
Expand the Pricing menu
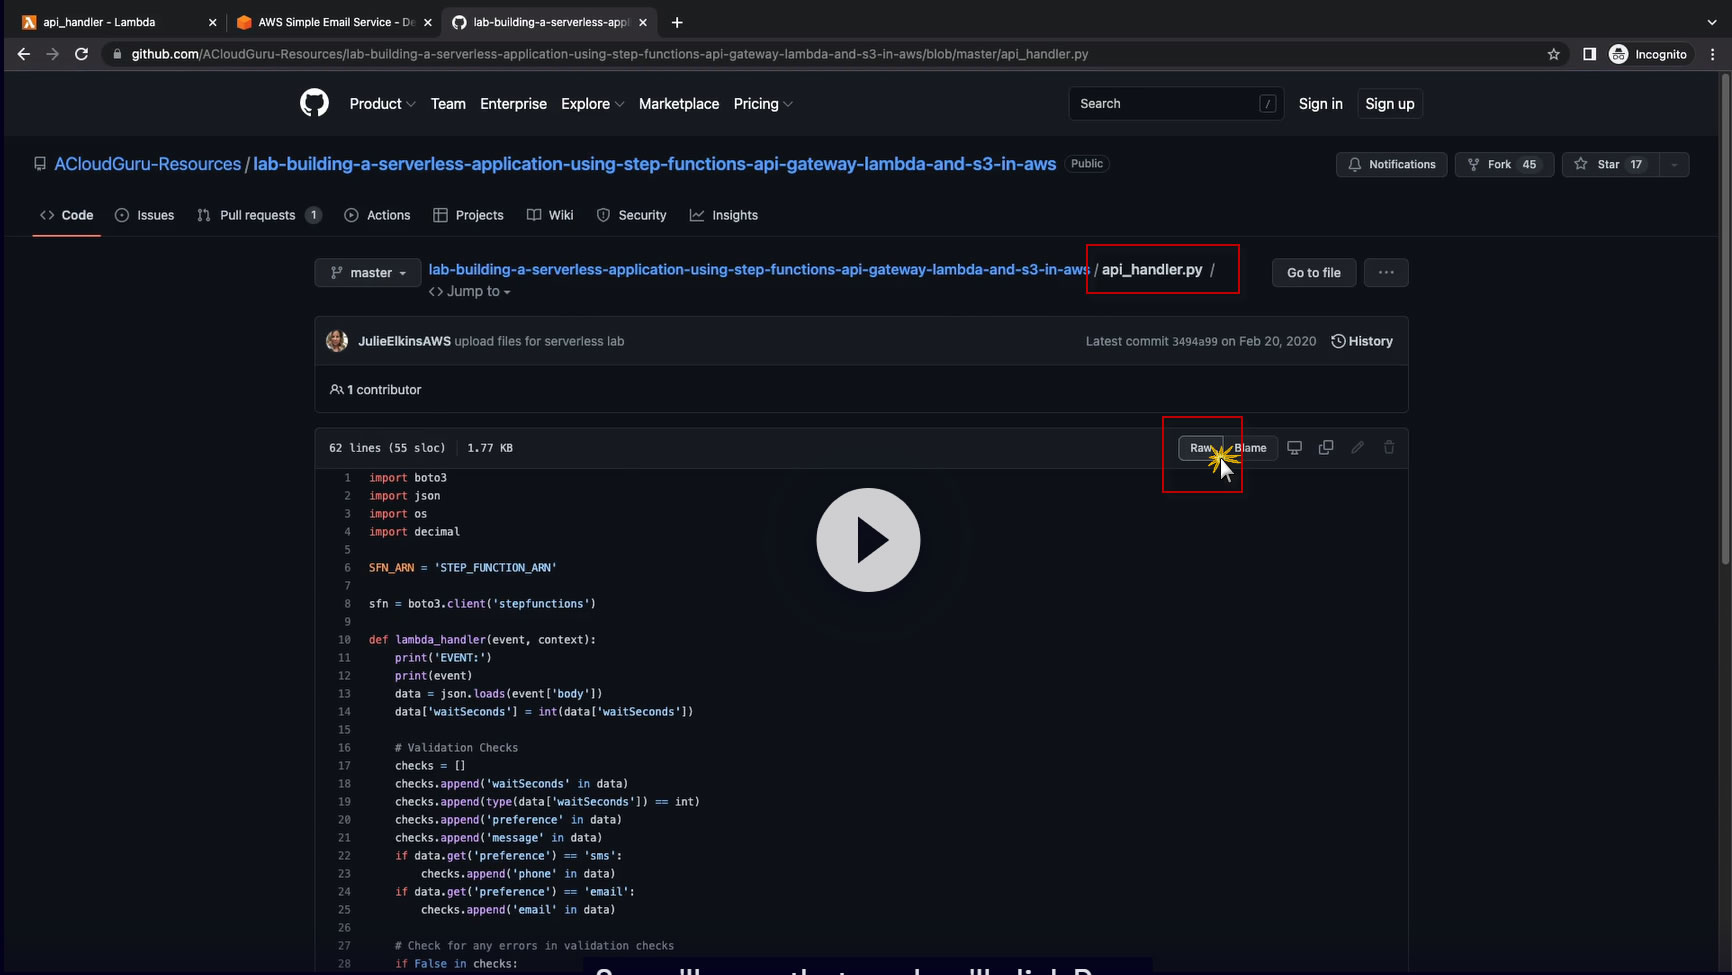point(763,104)
